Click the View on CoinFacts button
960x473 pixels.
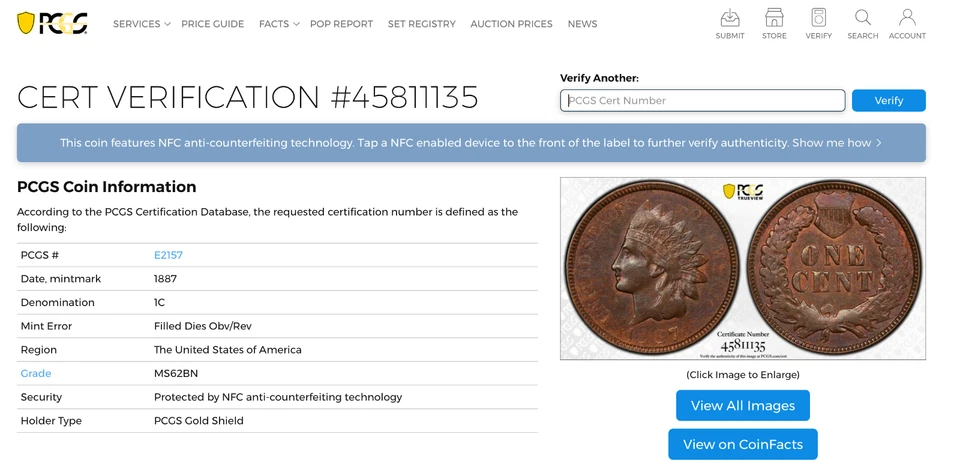(x=743, y=444)
